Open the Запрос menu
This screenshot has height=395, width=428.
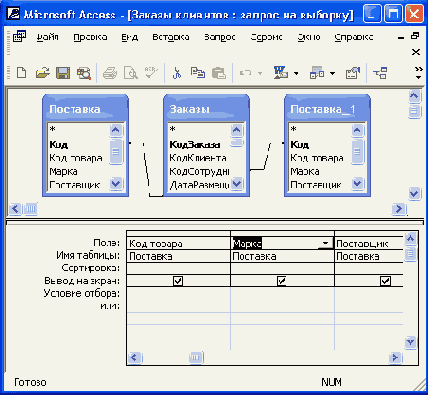coord(220,37)
